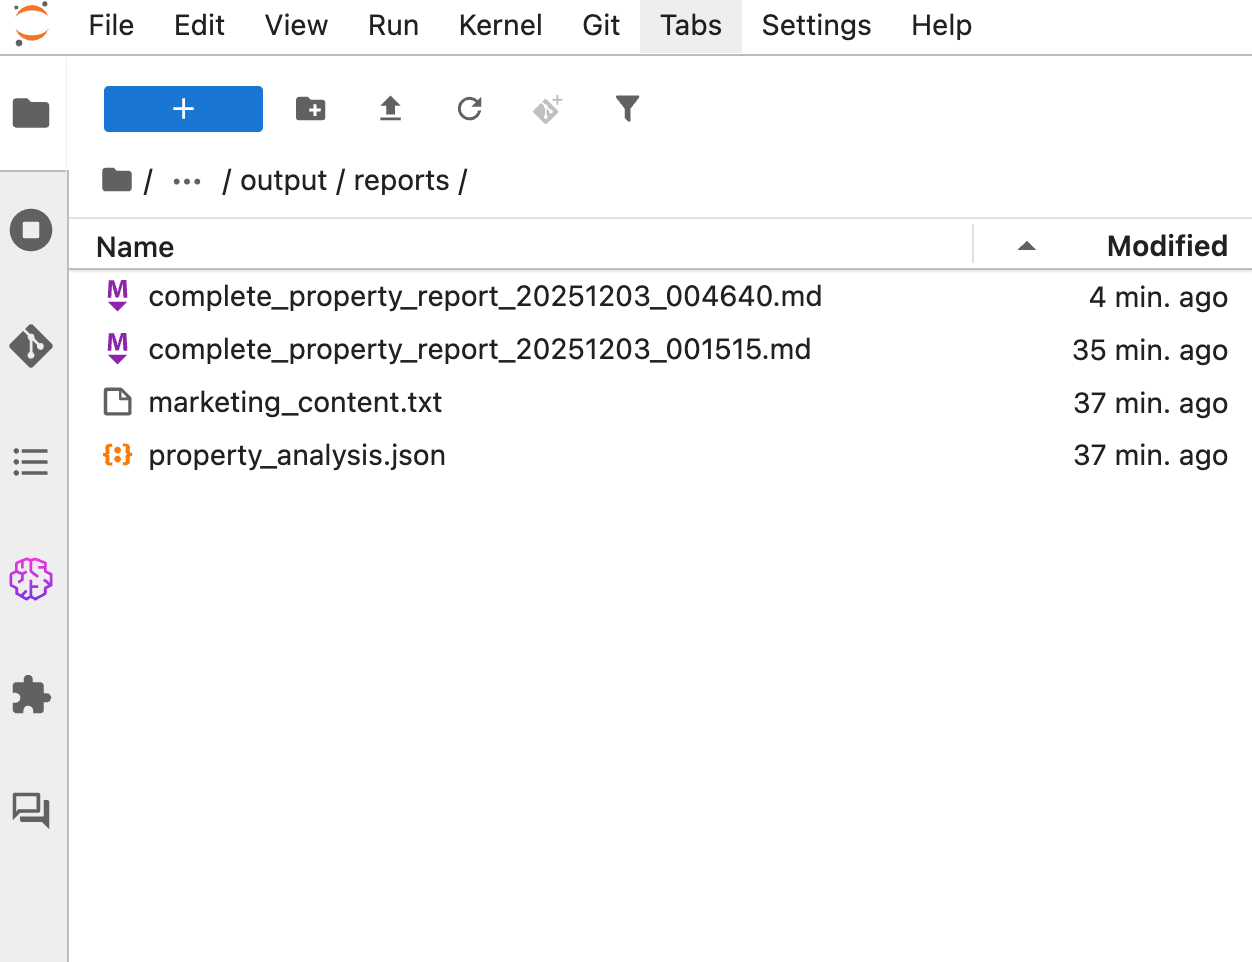
Task: Click the Git clone repository icon
Action: (x=548, y=109)
